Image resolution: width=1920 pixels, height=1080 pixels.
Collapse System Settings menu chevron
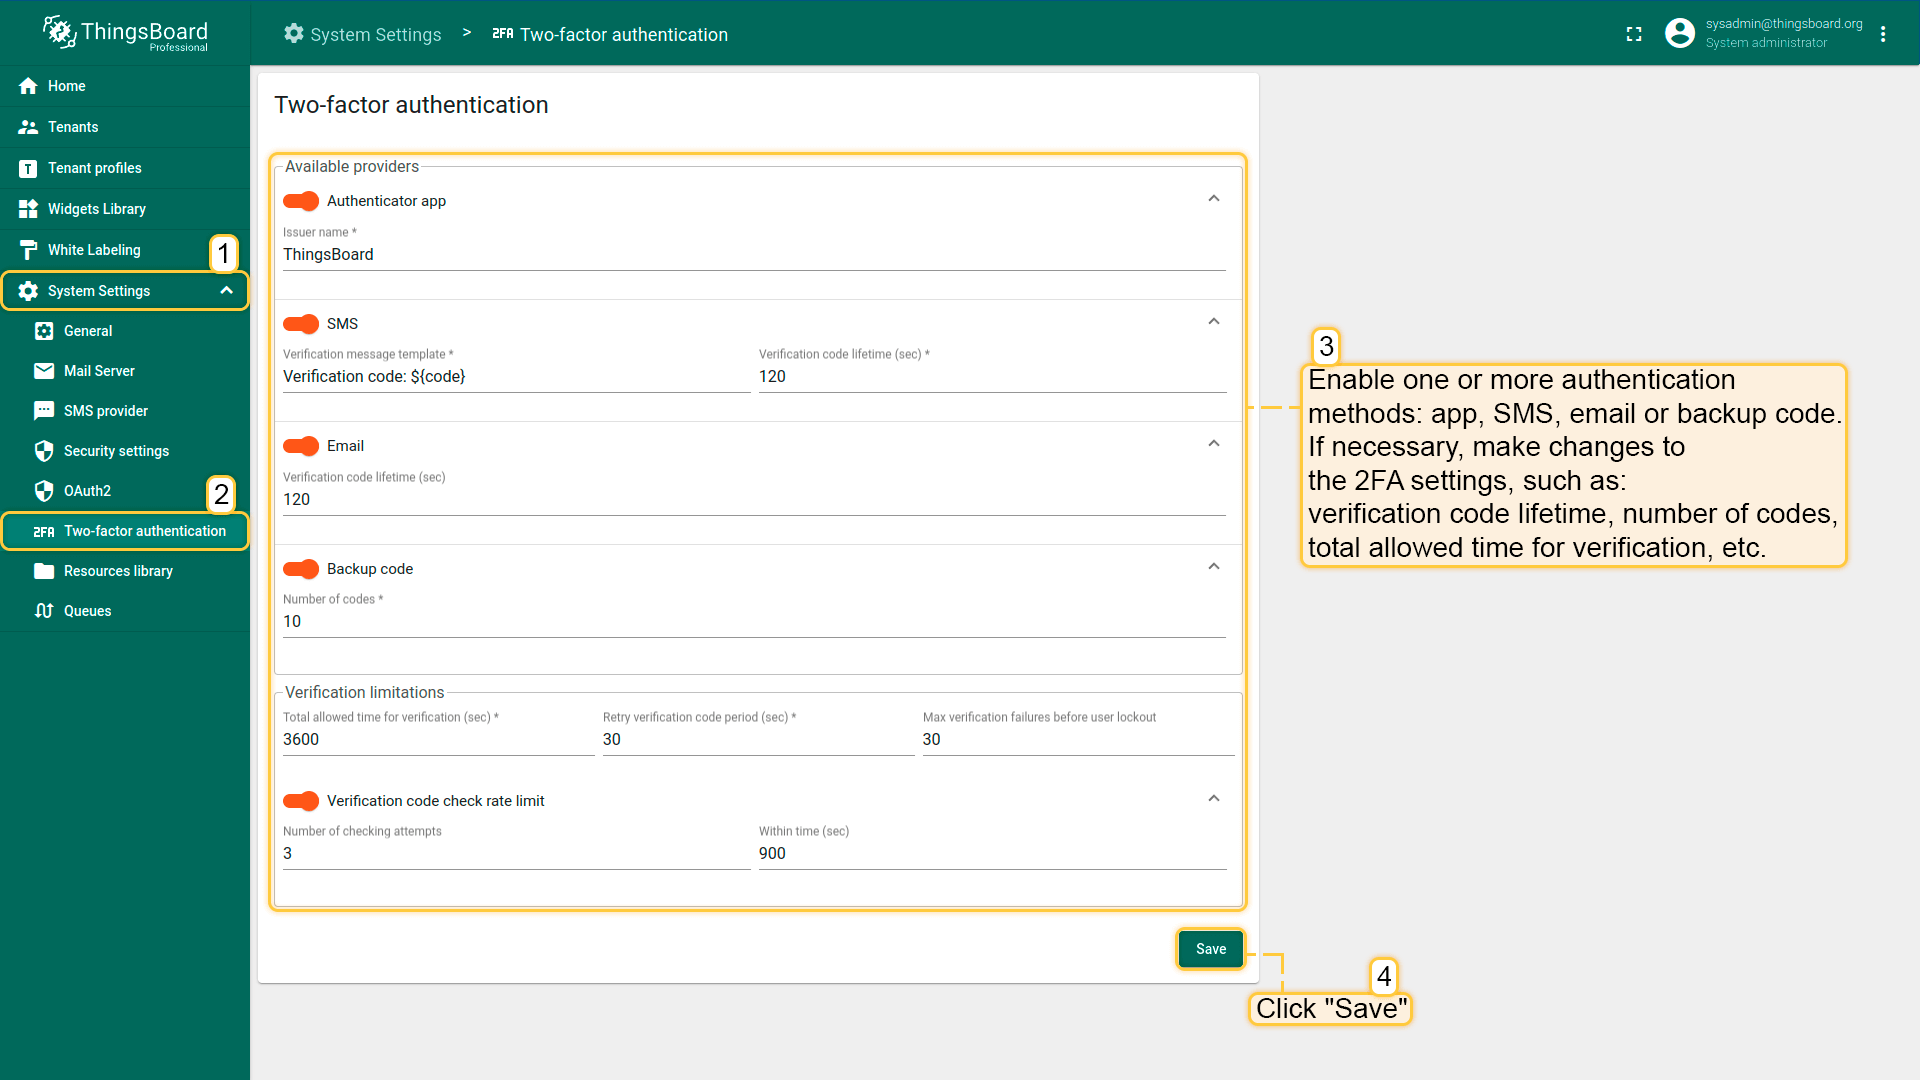click(x=227, y=291)
